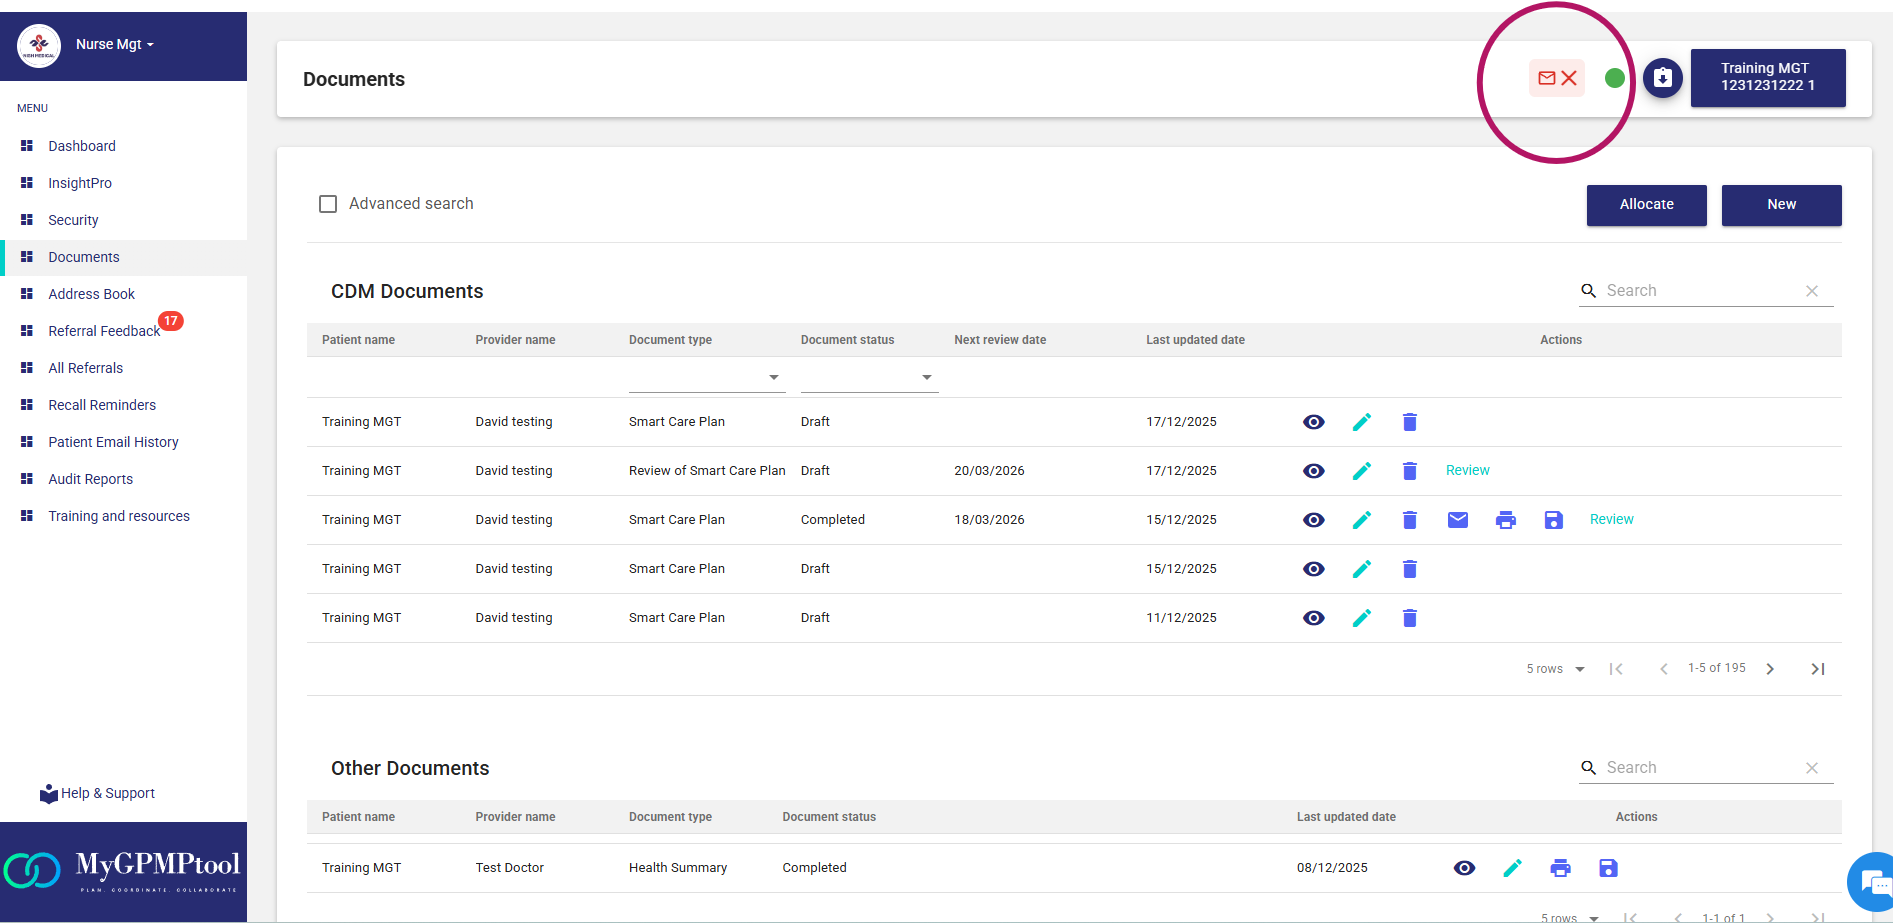Screen dimensions: 1893x923
Task: Save the Health Summary document
Action: tap(1608, 868)
